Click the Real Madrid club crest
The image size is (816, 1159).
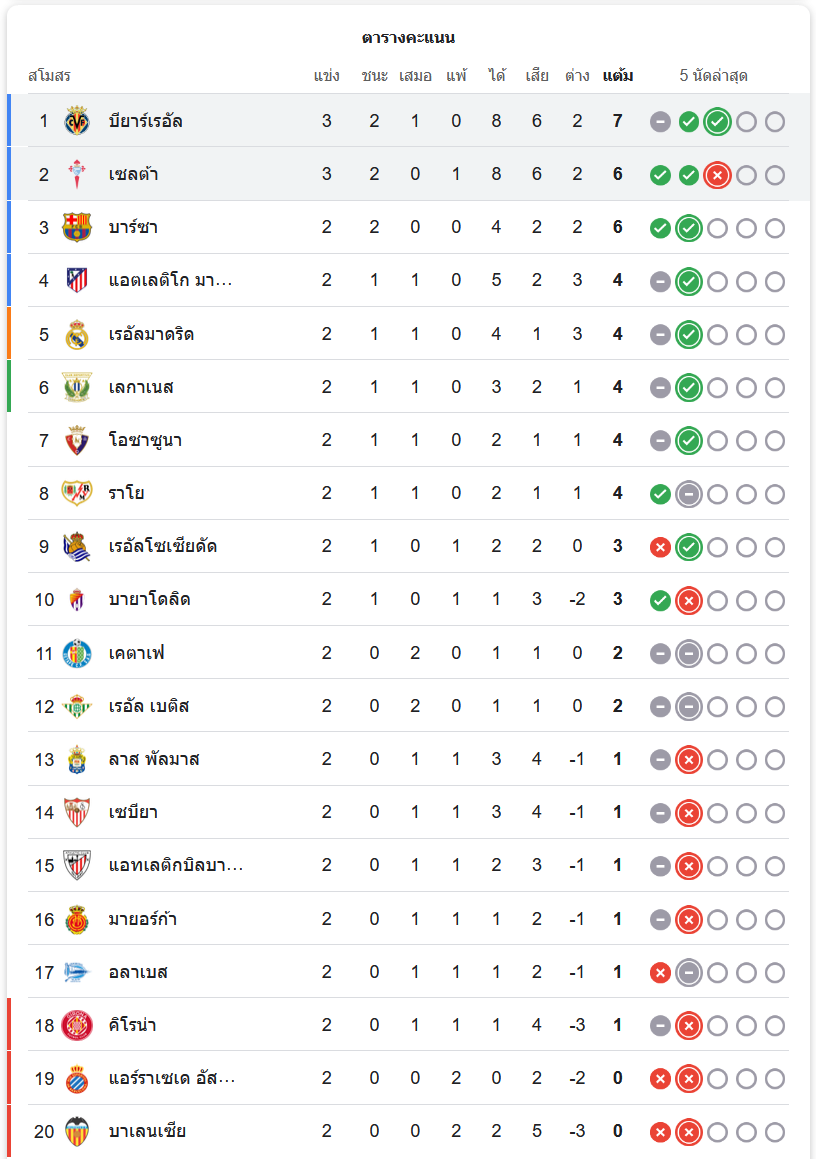pos(77,334)
